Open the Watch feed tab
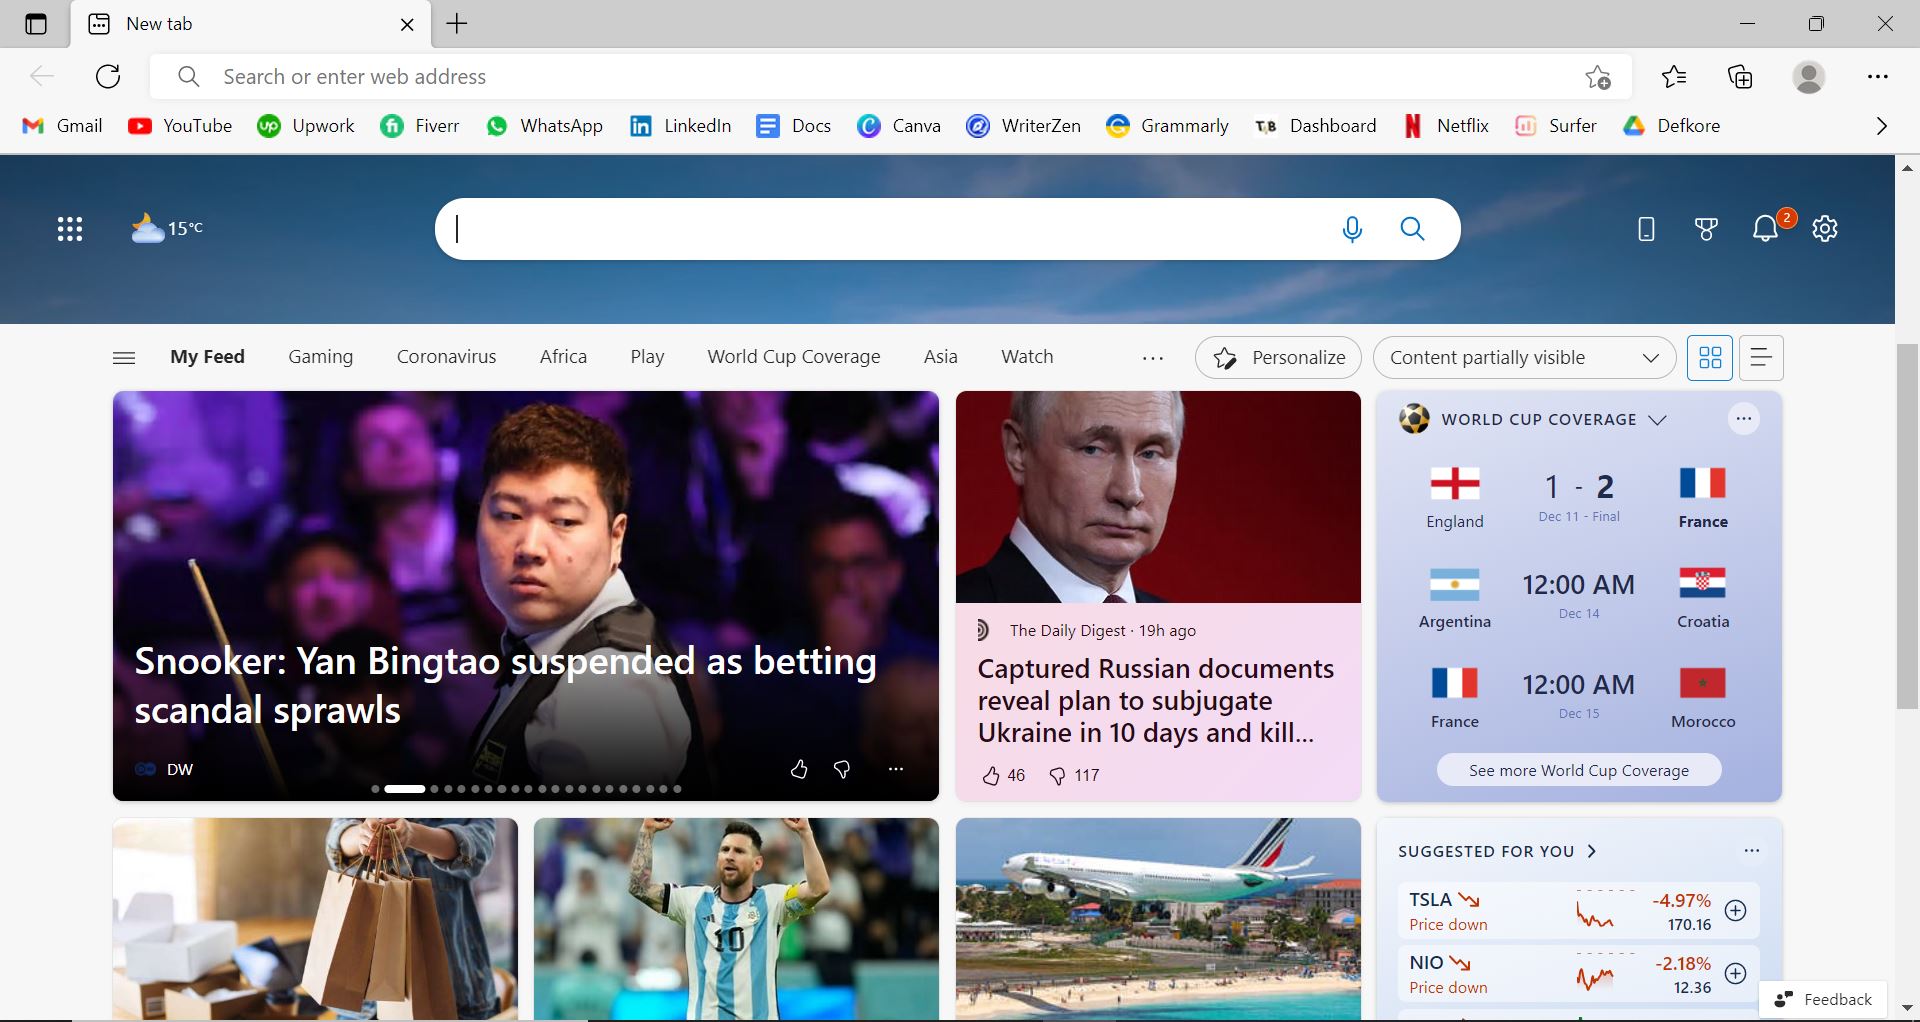The image size is (1920, 1022). pos(1027,356)
